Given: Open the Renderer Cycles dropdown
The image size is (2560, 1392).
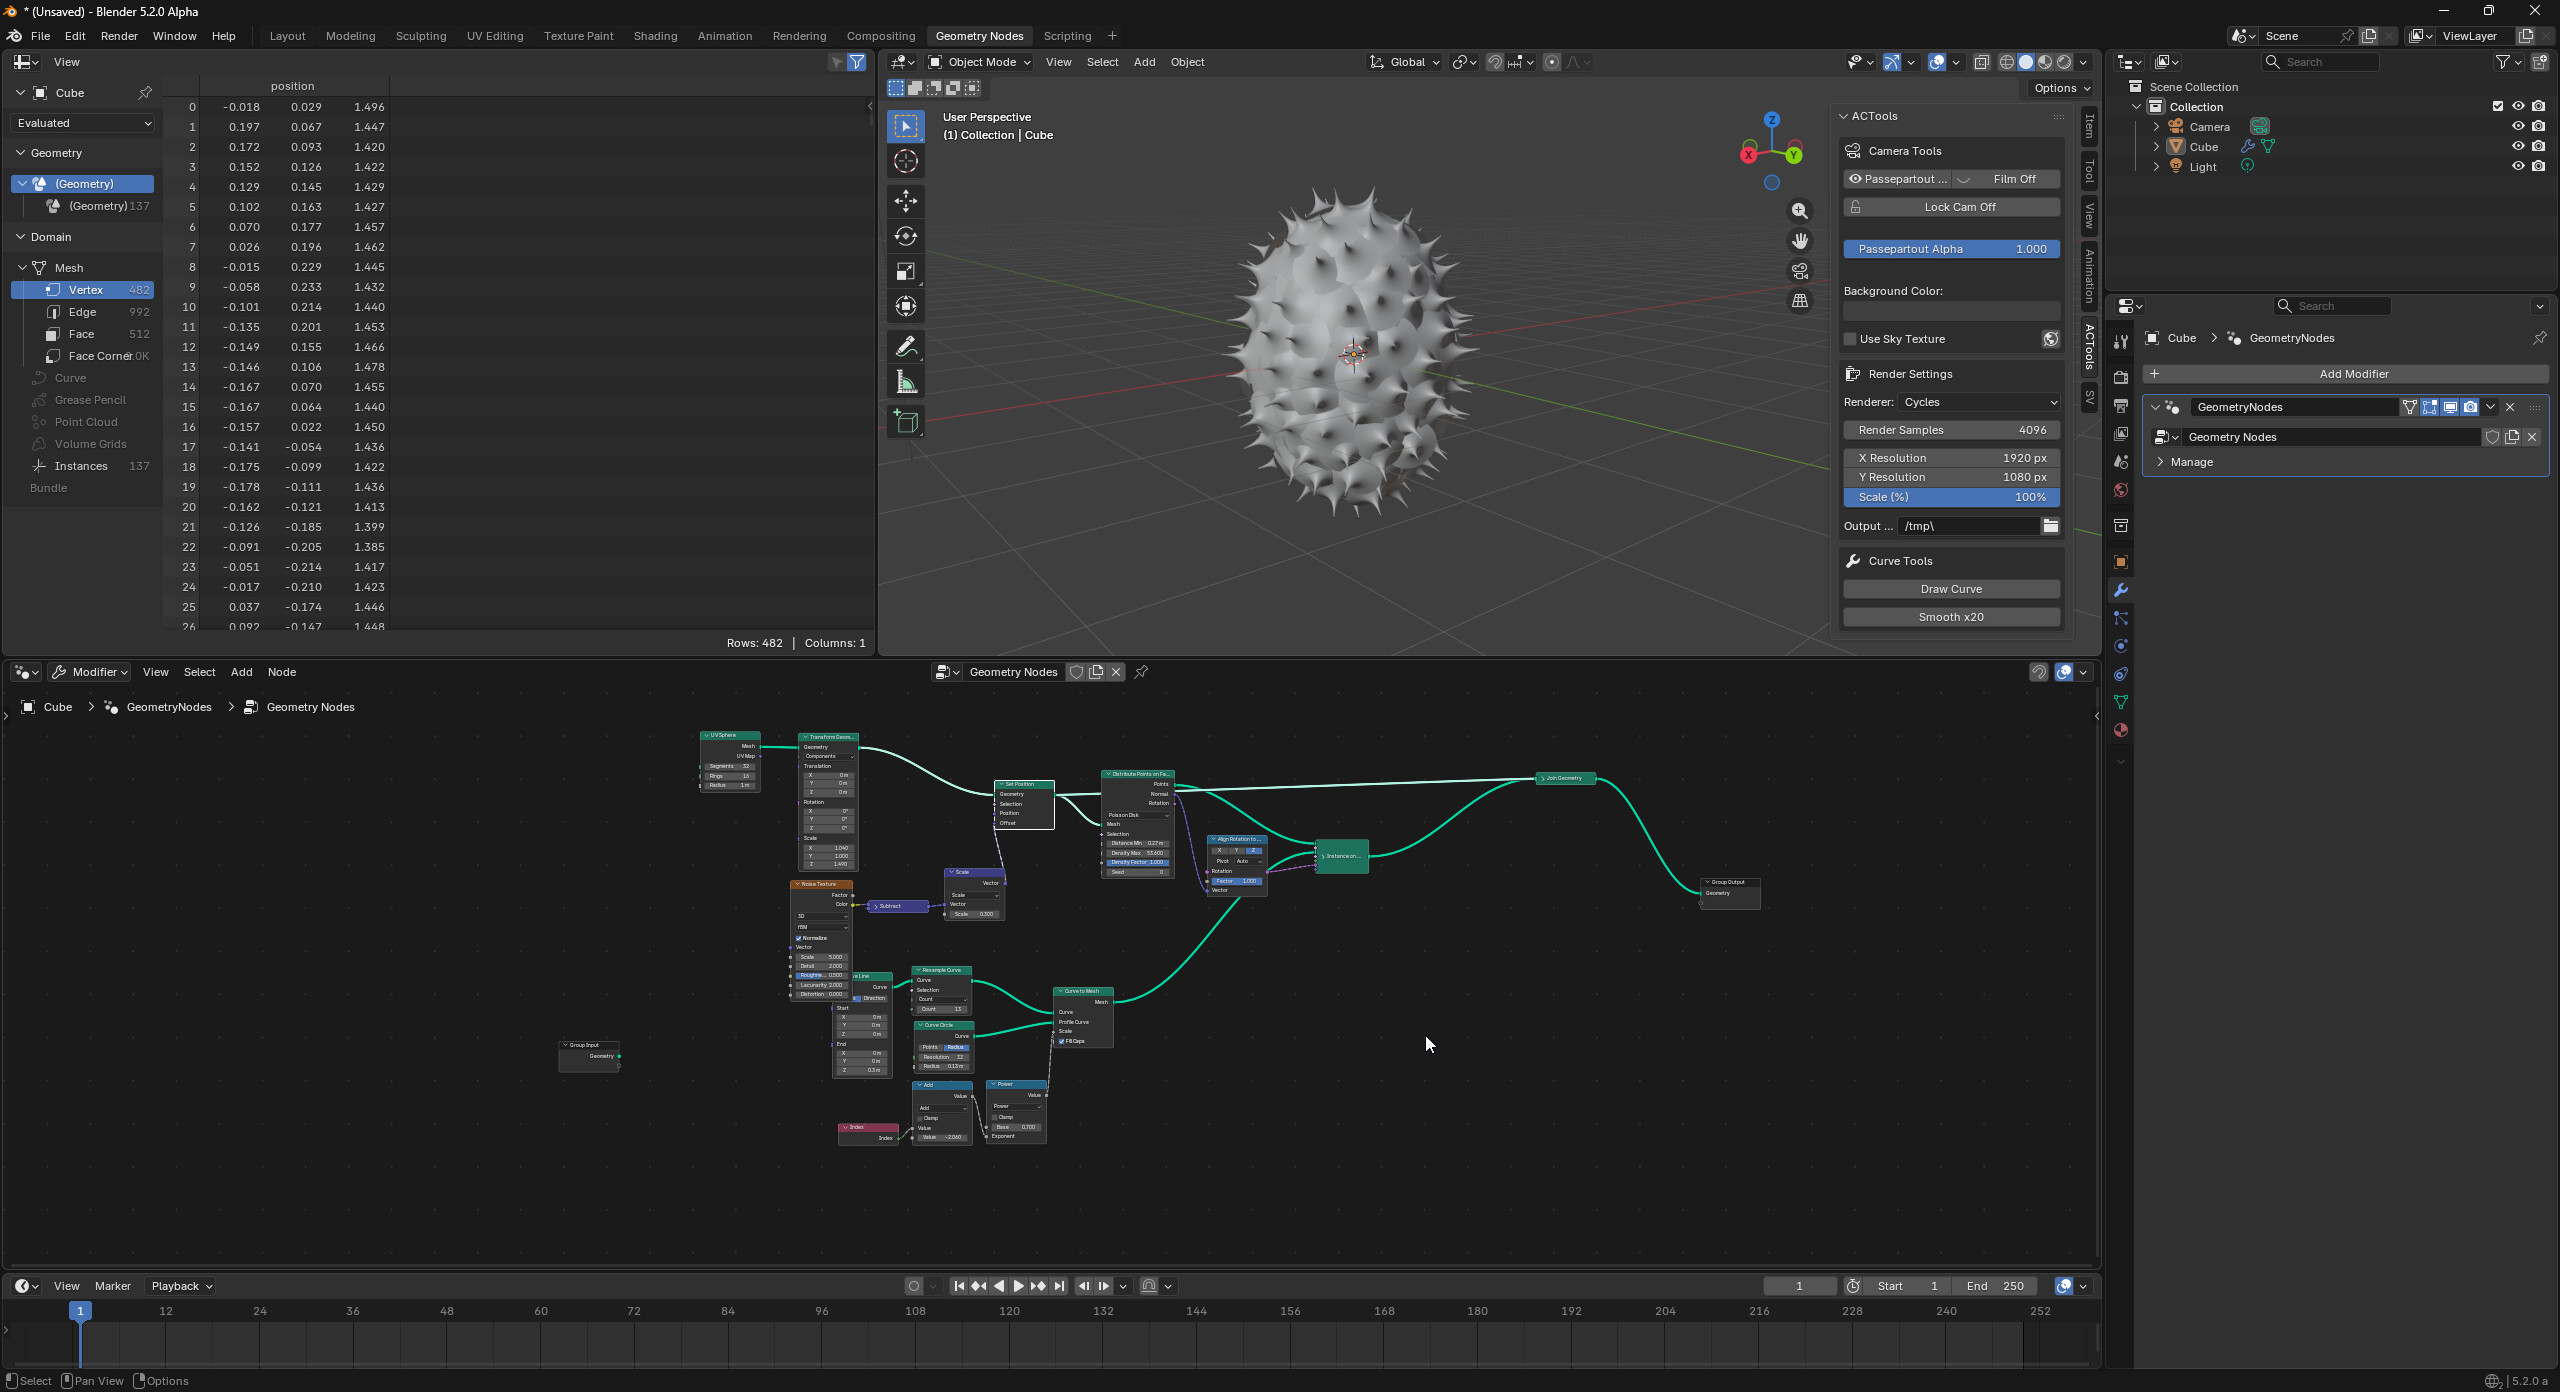Looking at the screenshot, I should pyautogui.click(x=1980, y=402).
